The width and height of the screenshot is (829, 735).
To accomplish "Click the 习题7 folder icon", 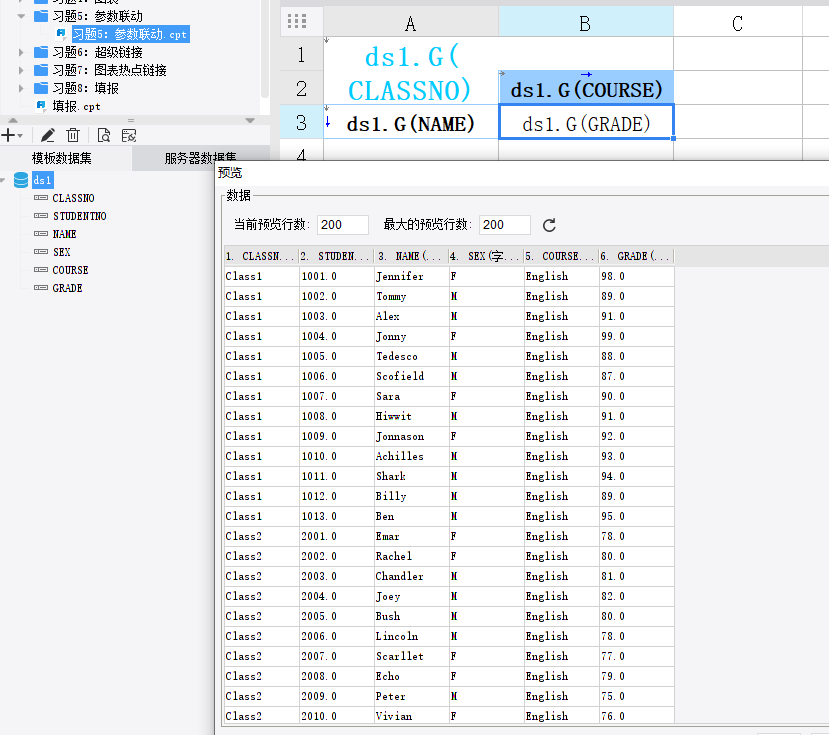I will (41, 70).
